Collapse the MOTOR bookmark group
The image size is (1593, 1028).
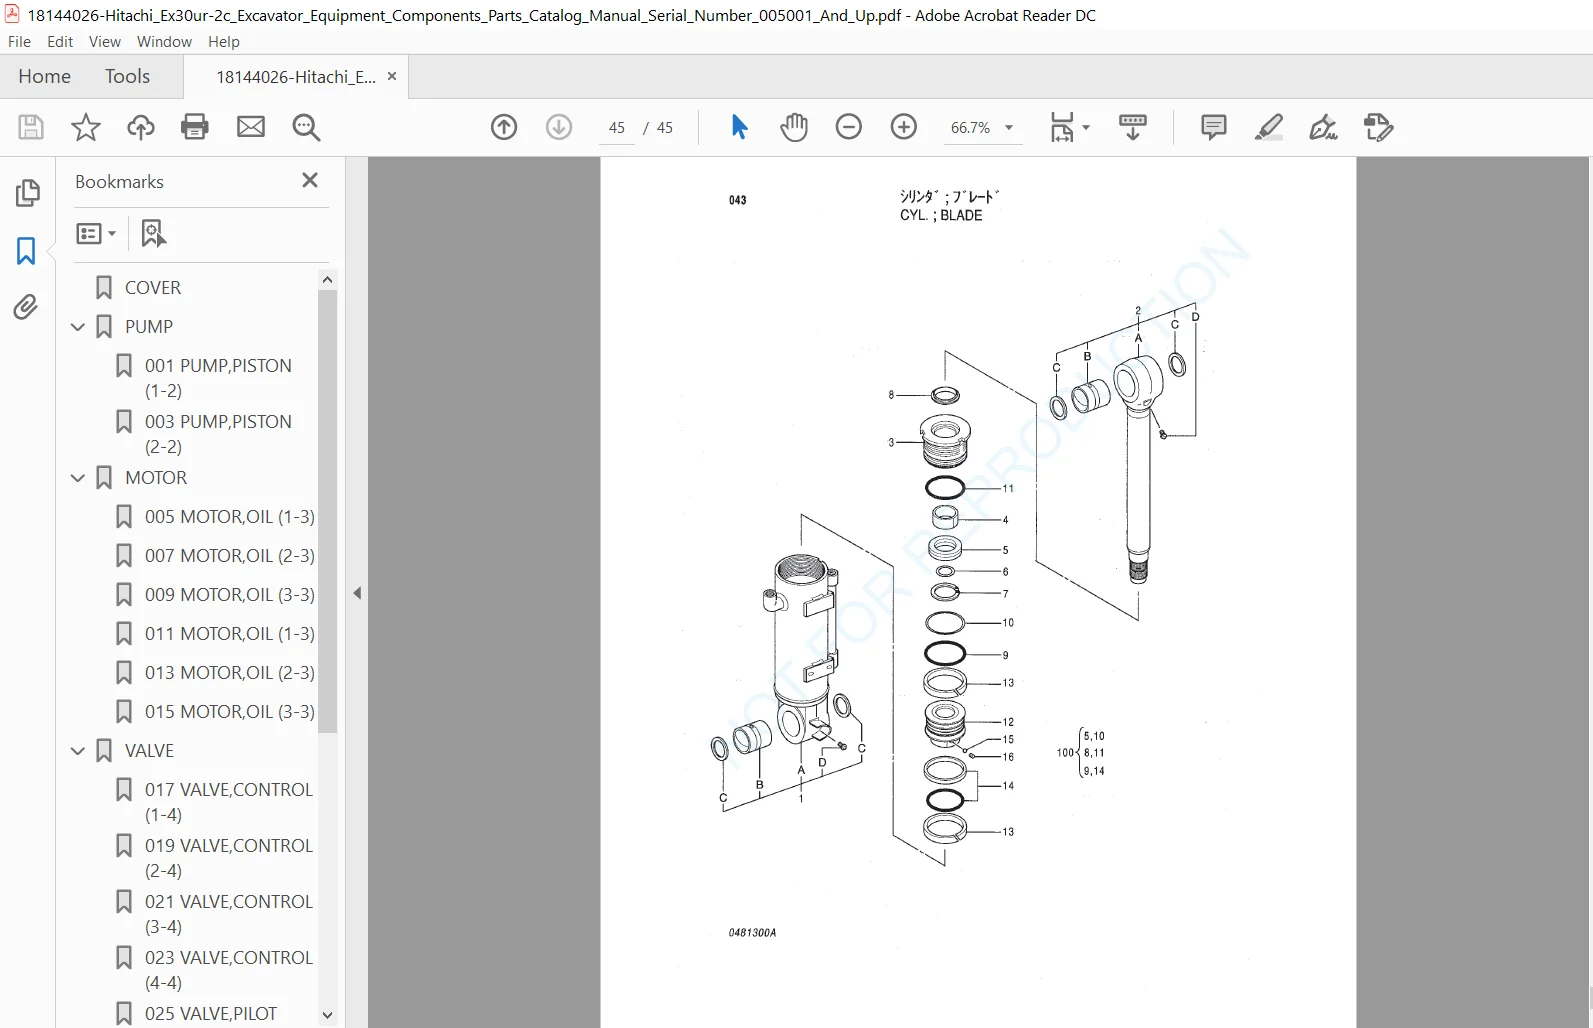point(78,478)
